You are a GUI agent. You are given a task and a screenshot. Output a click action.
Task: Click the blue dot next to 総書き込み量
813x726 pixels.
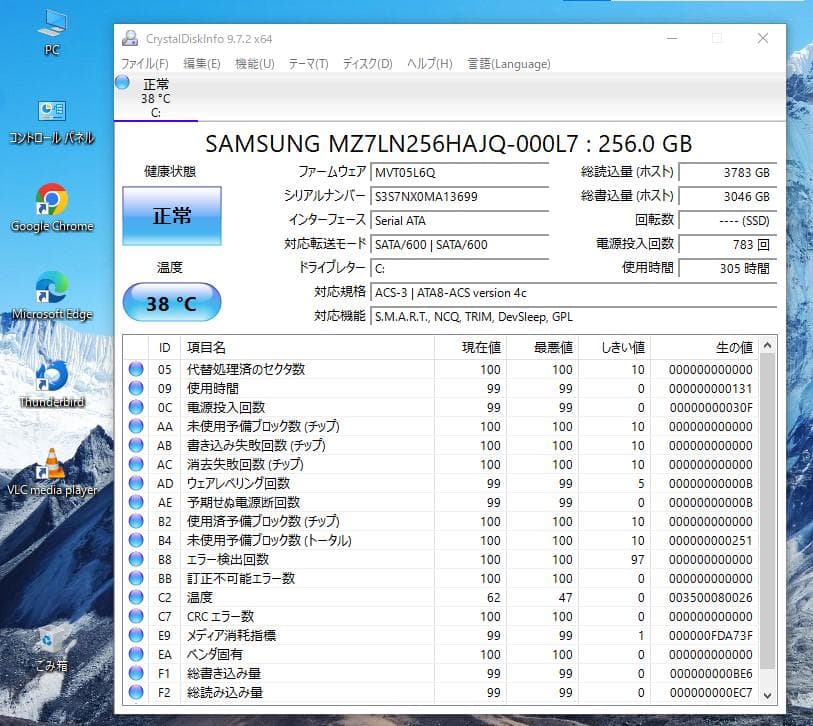[135, 675]
